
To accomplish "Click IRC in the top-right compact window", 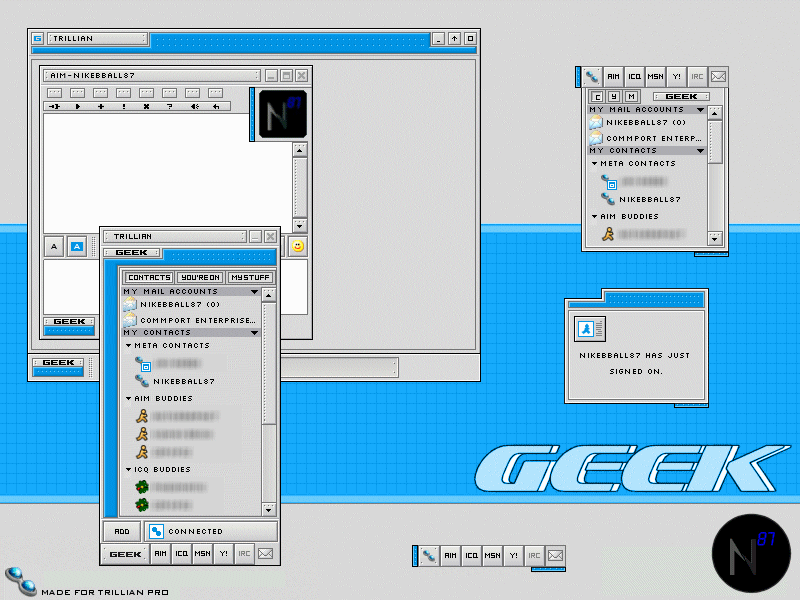I will point(697,77).
